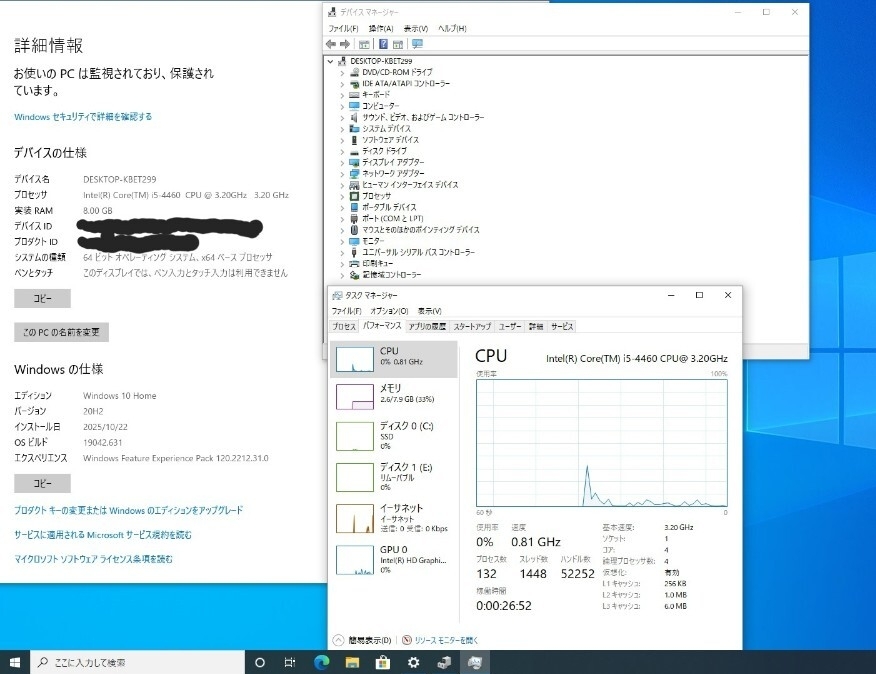Image resolution: width=876 pixels, height=674 pixels.
Task: Switch to the スタートアップ tab
Action: click(472, 326)
